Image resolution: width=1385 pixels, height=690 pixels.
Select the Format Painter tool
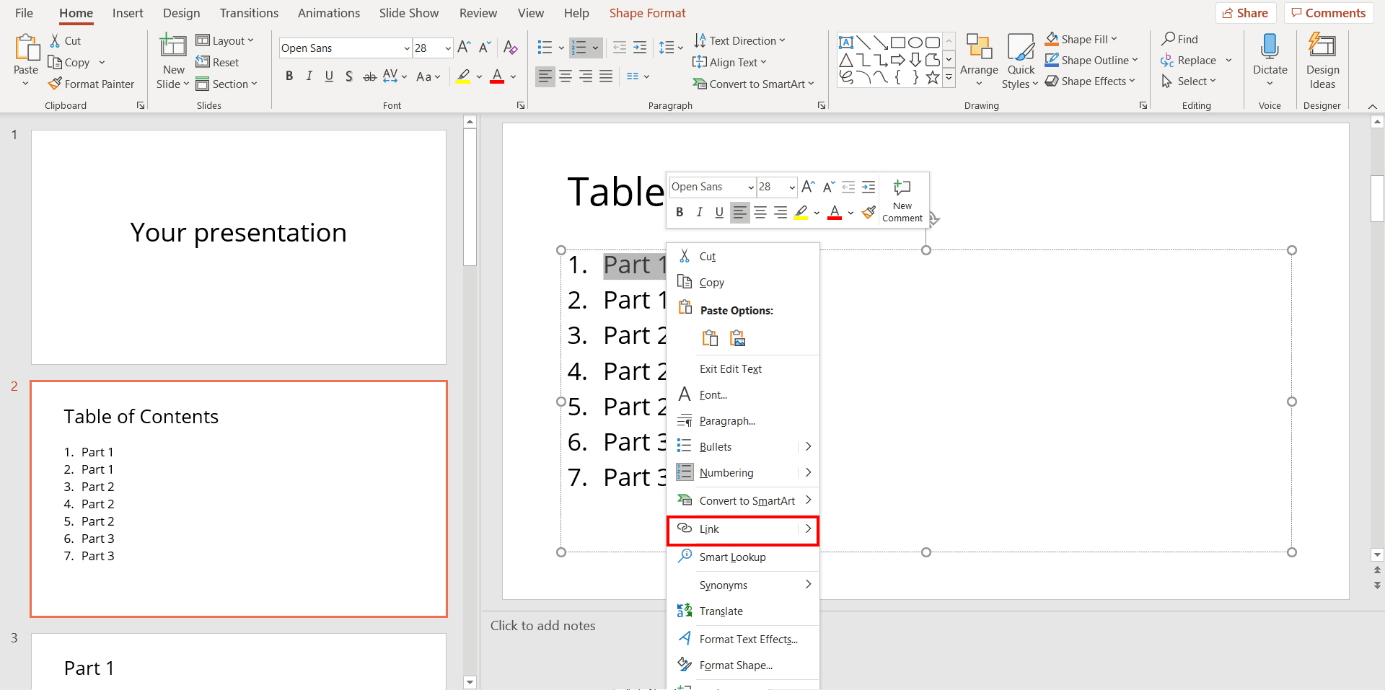coord(92,83)
